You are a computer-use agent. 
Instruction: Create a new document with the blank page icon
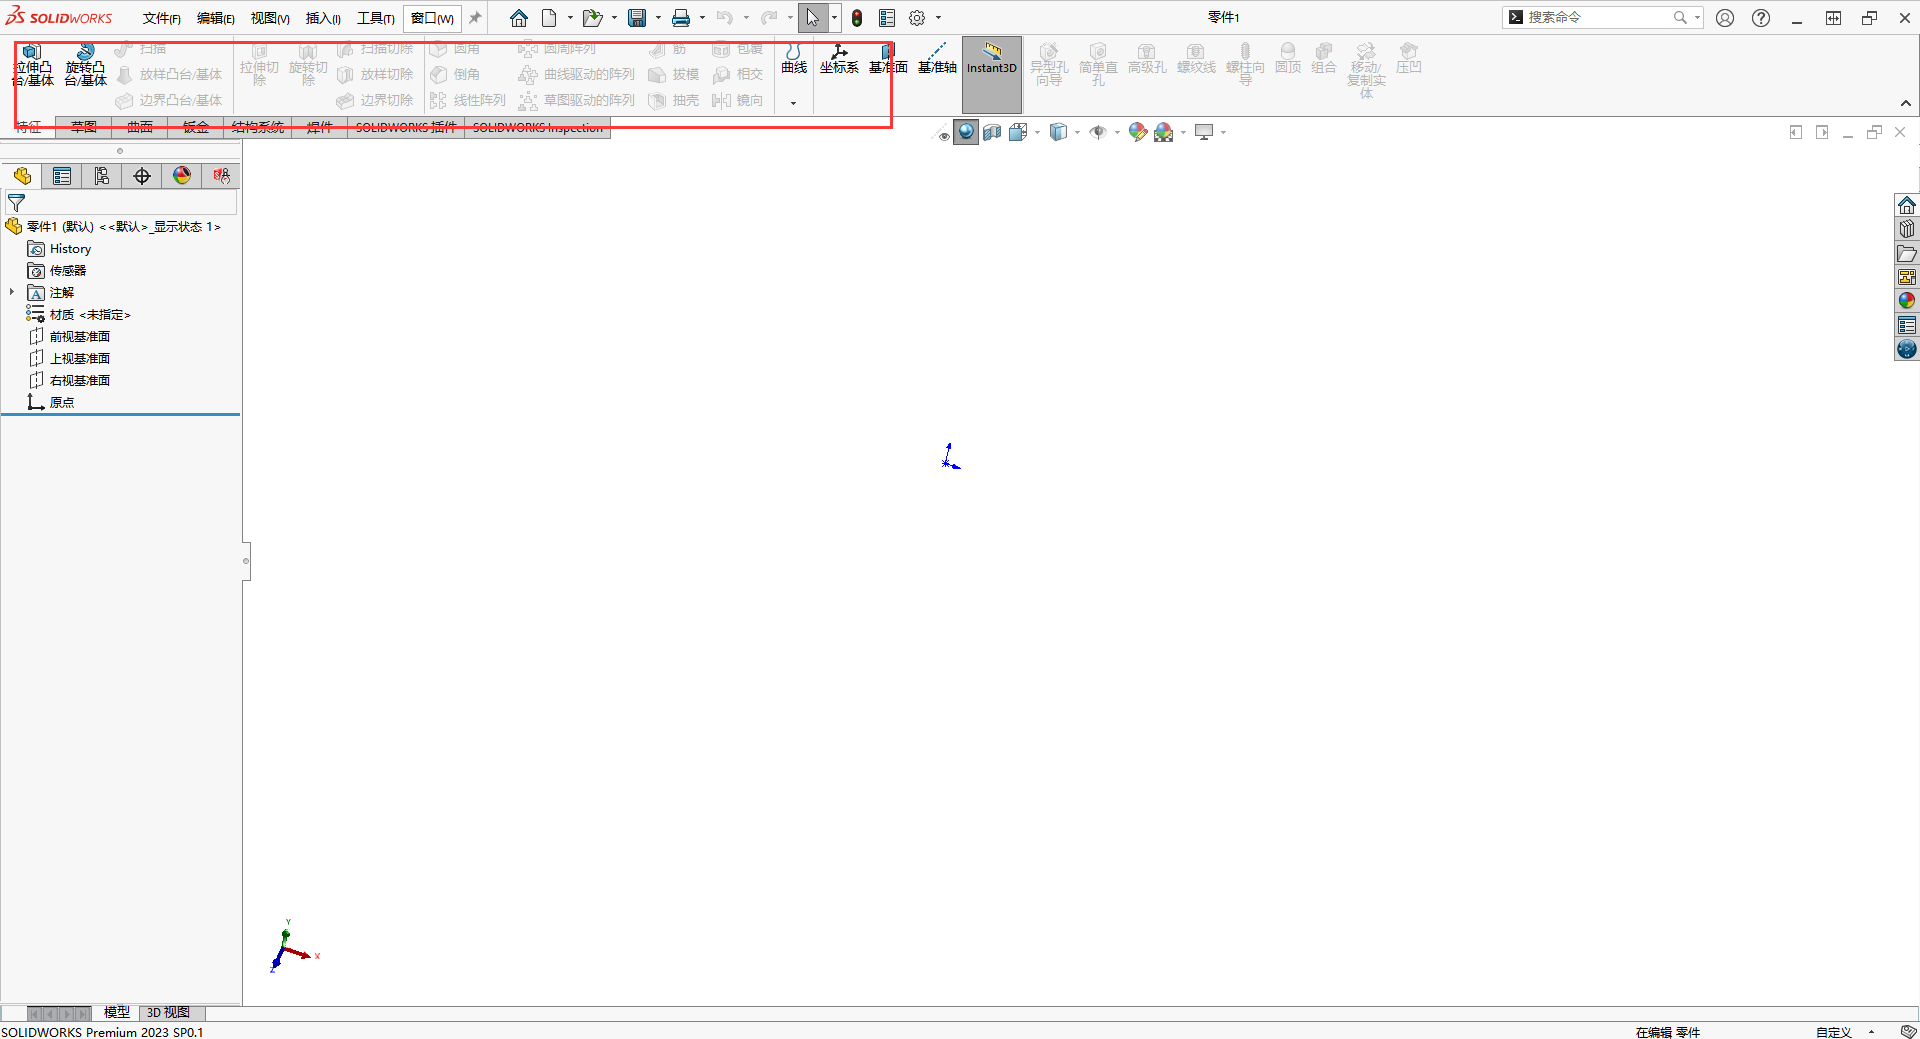(x=549, y=18)
